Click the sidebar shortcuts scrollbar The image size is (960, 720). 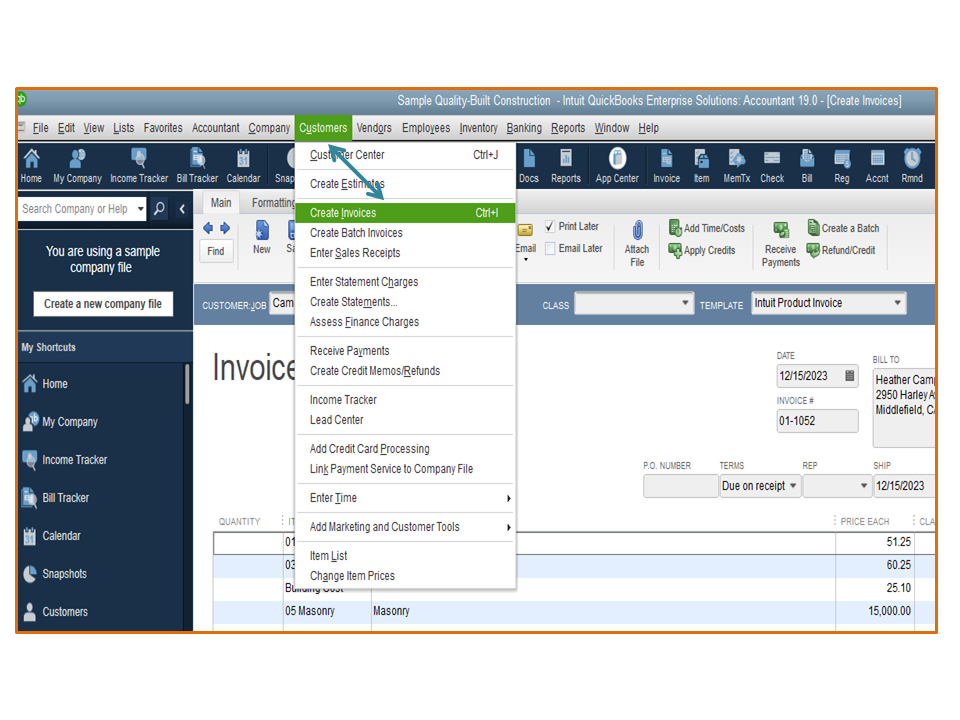[x=187, y=384]
